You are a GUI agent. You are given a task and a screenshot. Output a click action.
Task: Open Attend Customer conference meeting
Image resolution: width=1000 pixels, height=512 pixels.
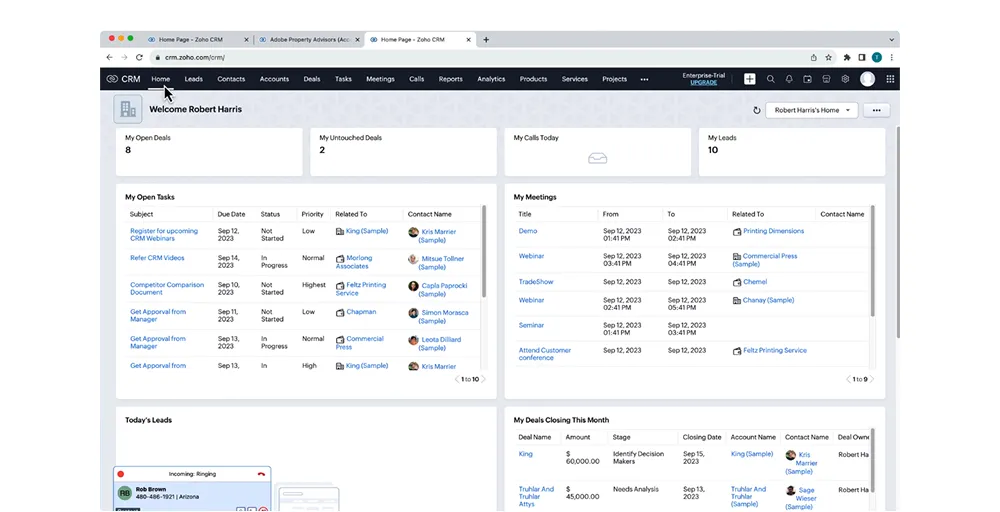pos(545,354)
